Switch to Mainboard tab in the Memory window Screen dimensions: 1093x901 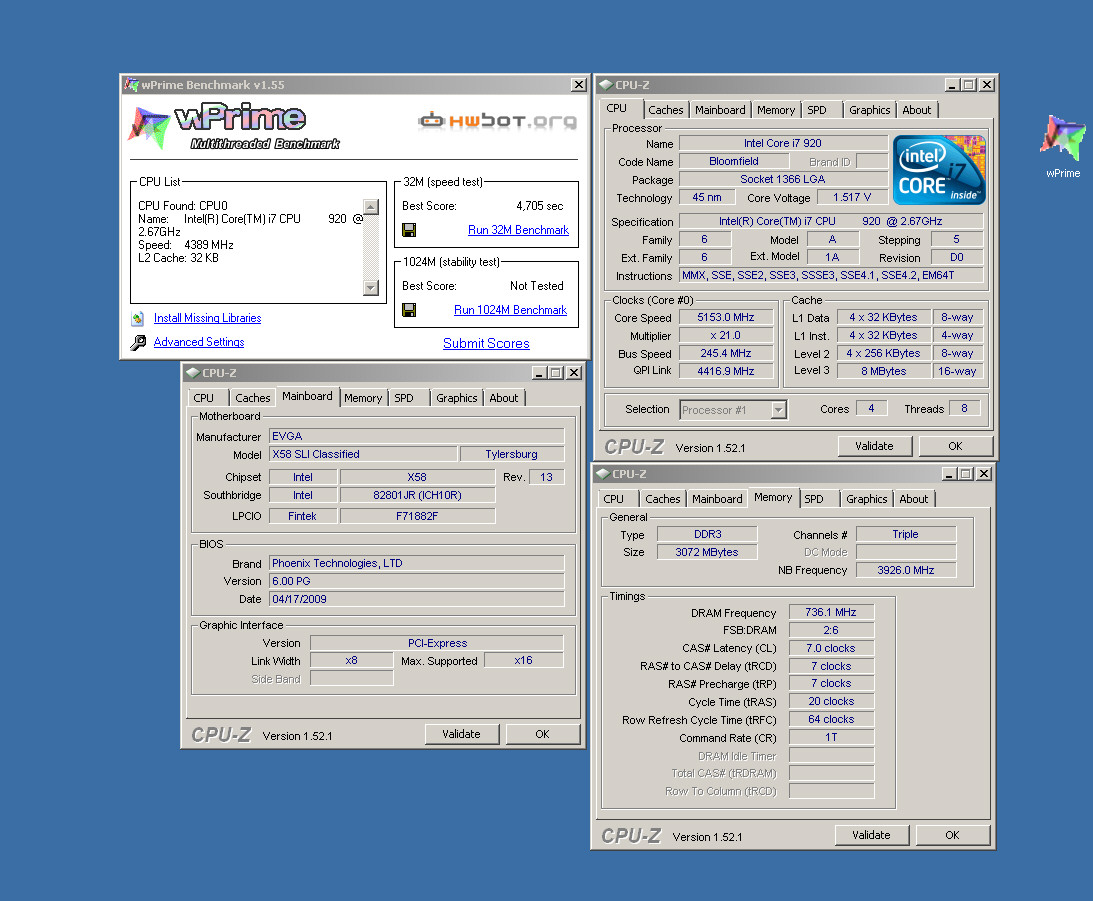coord(717,499)
